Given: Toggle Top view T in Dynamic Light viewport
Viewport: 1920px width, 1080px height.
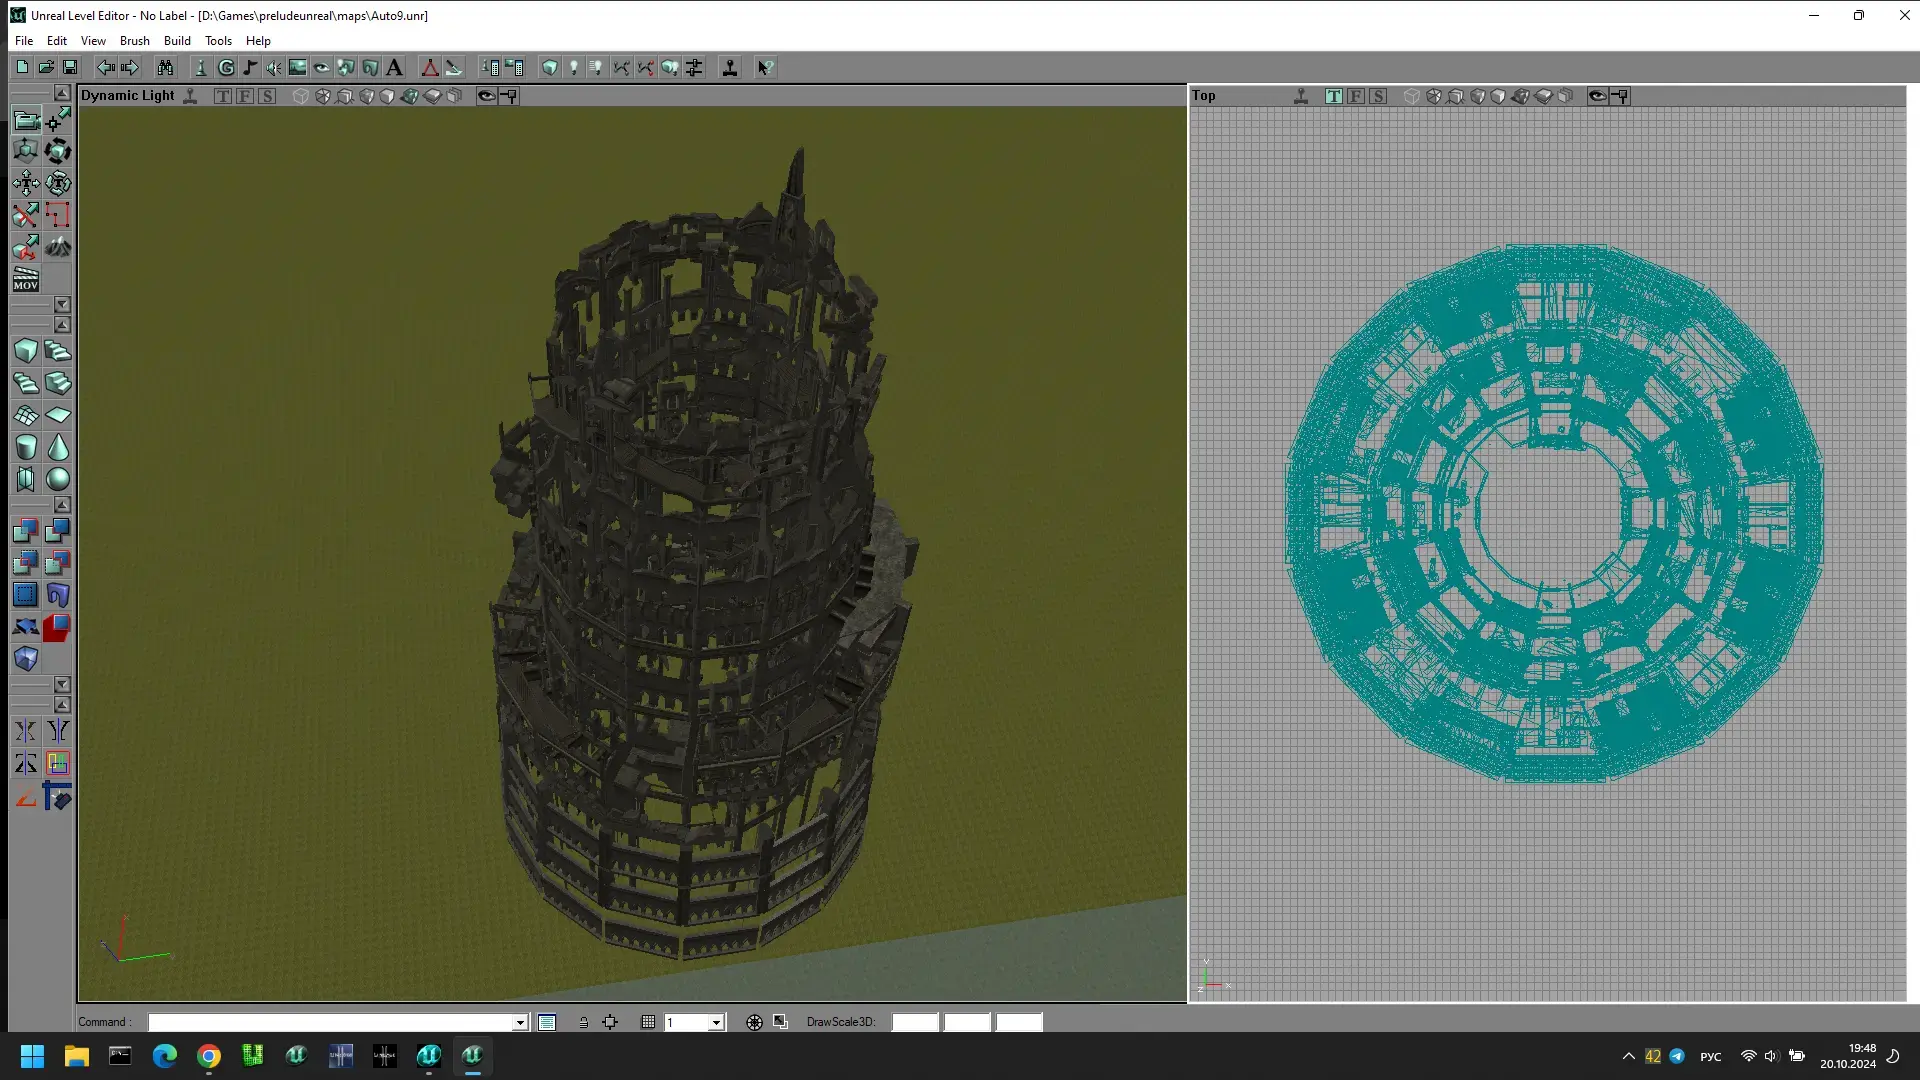Looking at the screenshot, I should pyautogui.click(x=223, y=96).
